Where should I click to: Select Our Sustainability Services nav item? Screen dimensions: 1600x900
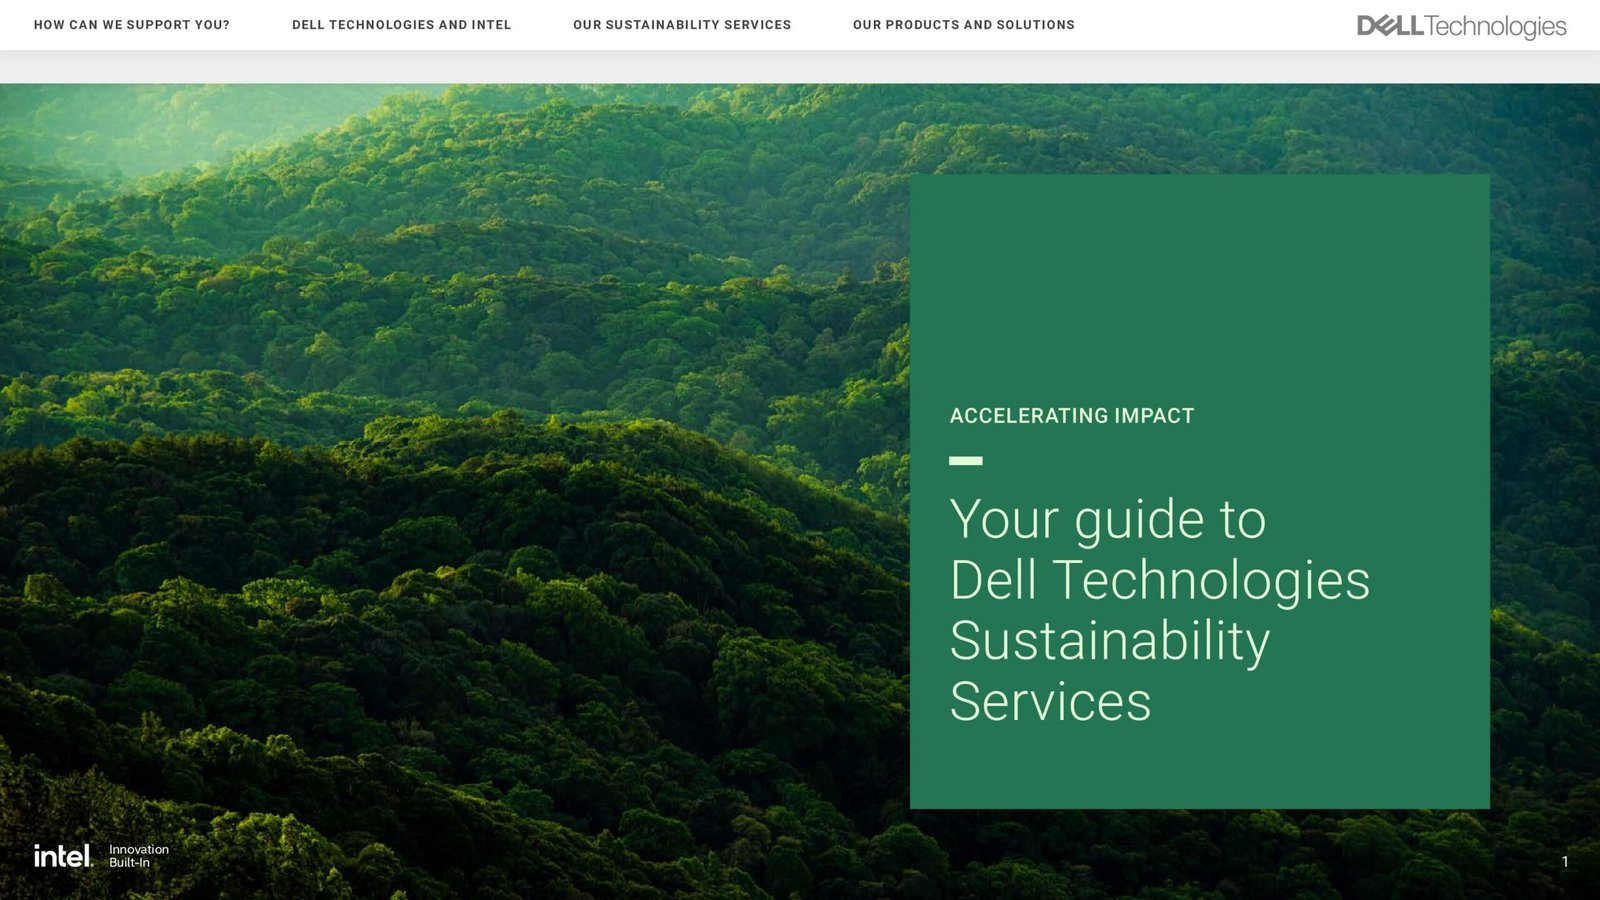click(681, 25)
